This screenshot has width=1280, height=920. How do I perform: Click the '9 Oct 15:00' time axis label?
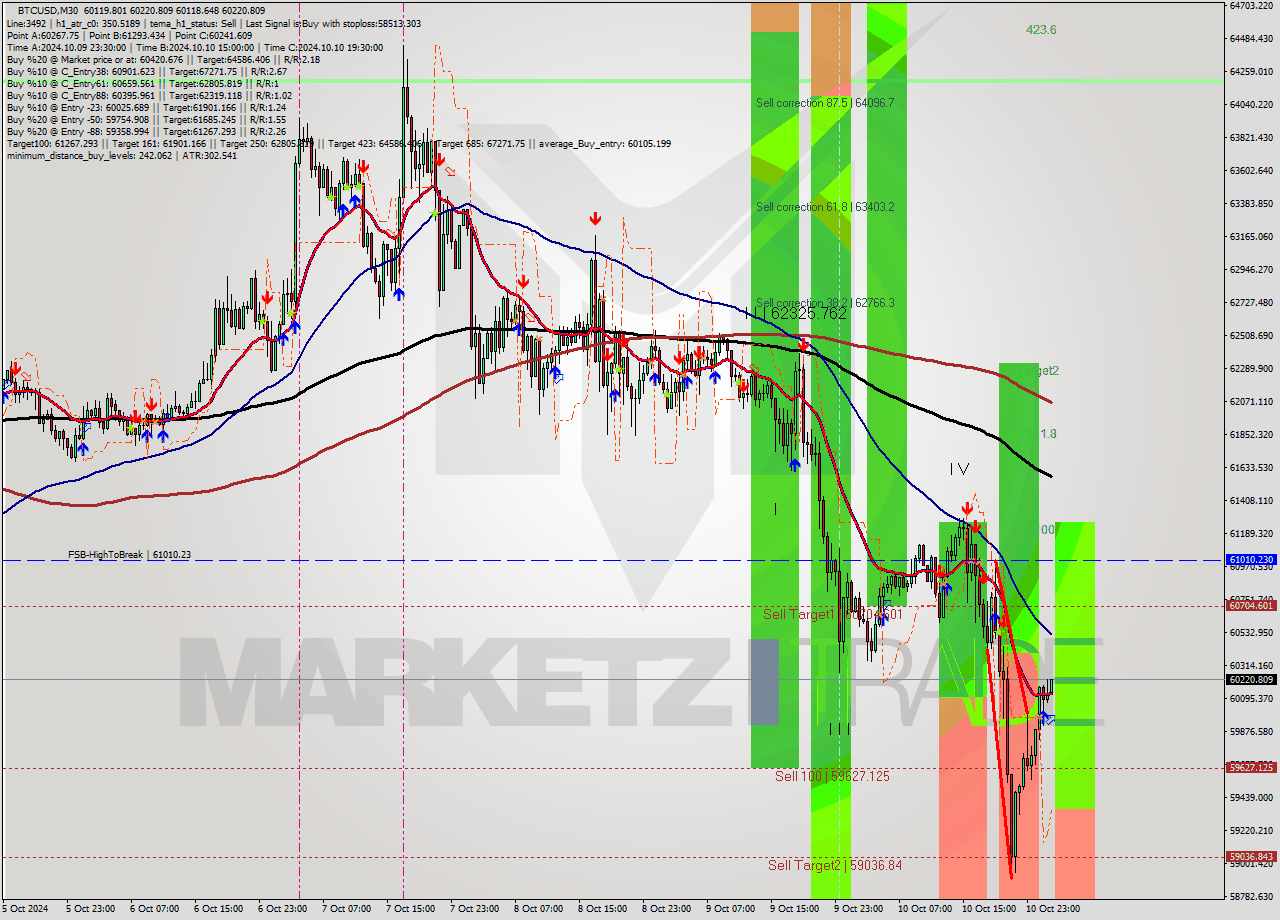(x=795, y=909)
